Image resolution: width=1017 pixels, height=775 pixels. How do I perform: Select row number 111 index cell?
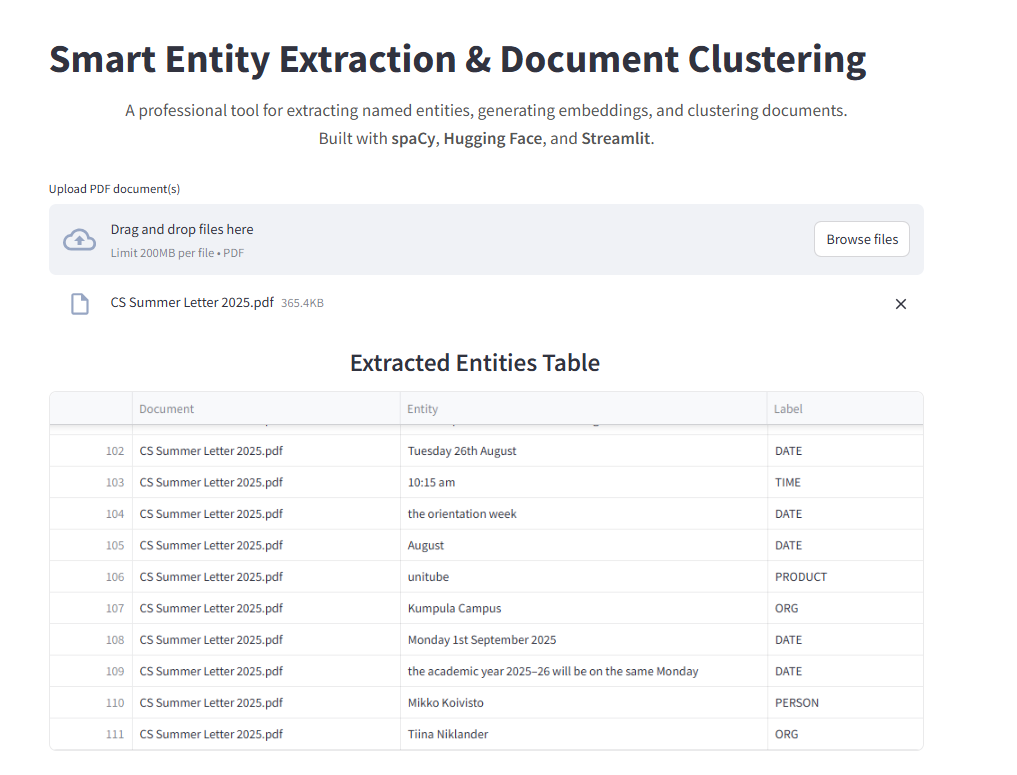(x=91, y=734)
